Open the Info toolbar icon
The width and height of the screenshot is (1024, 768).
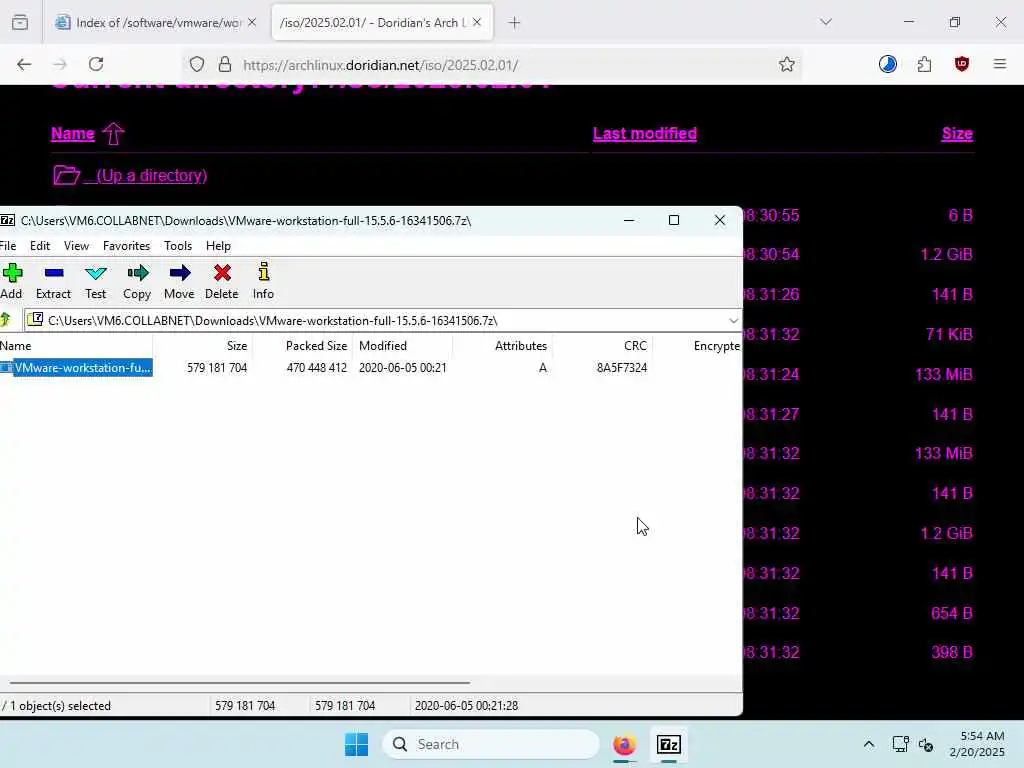[x=263, y=281]
